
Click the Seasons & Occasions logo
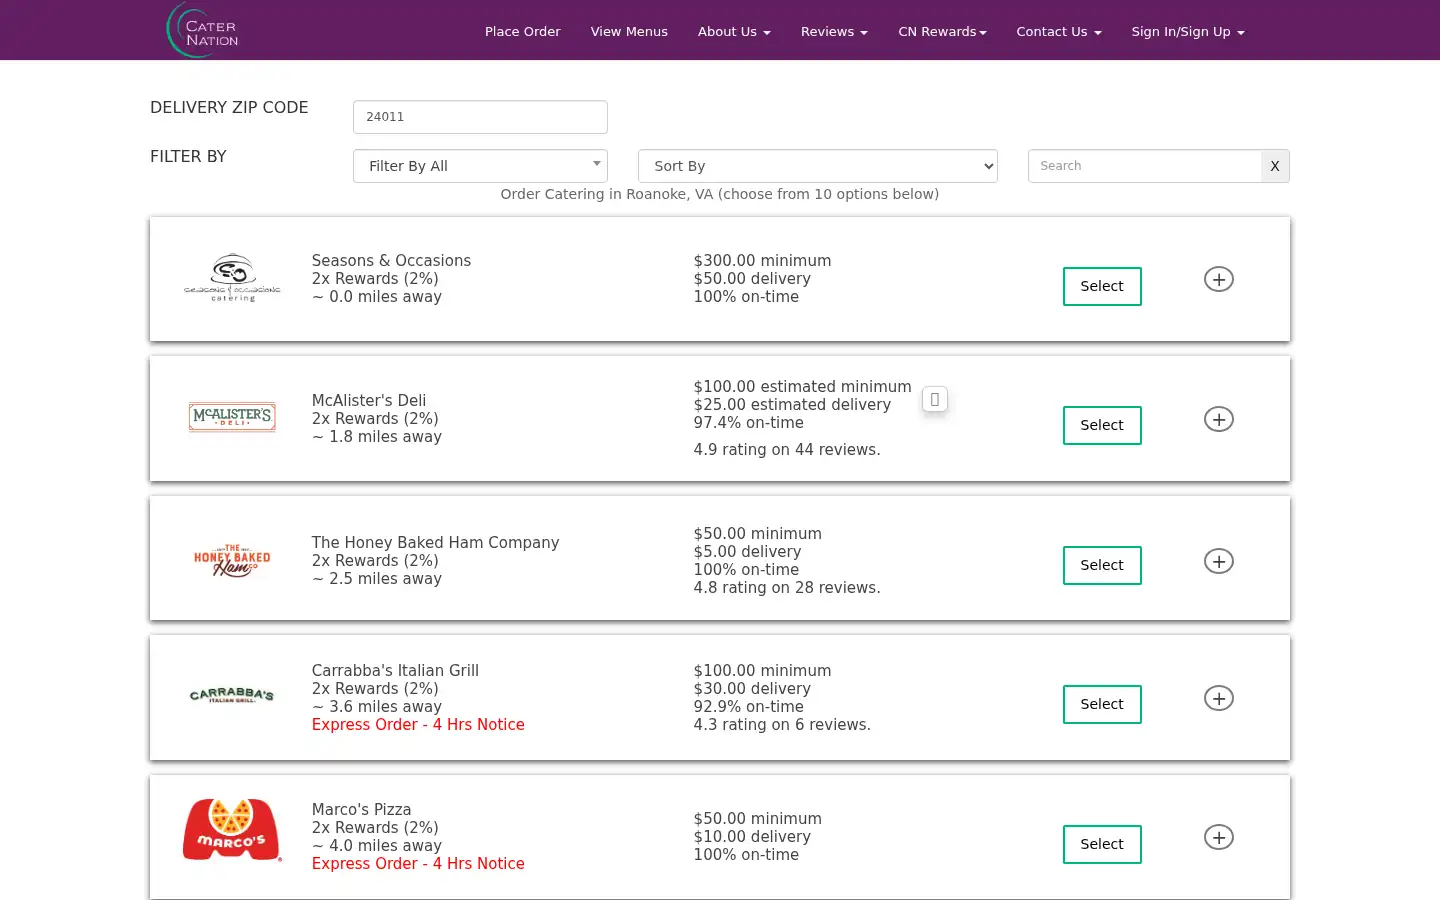coord(232,278)
